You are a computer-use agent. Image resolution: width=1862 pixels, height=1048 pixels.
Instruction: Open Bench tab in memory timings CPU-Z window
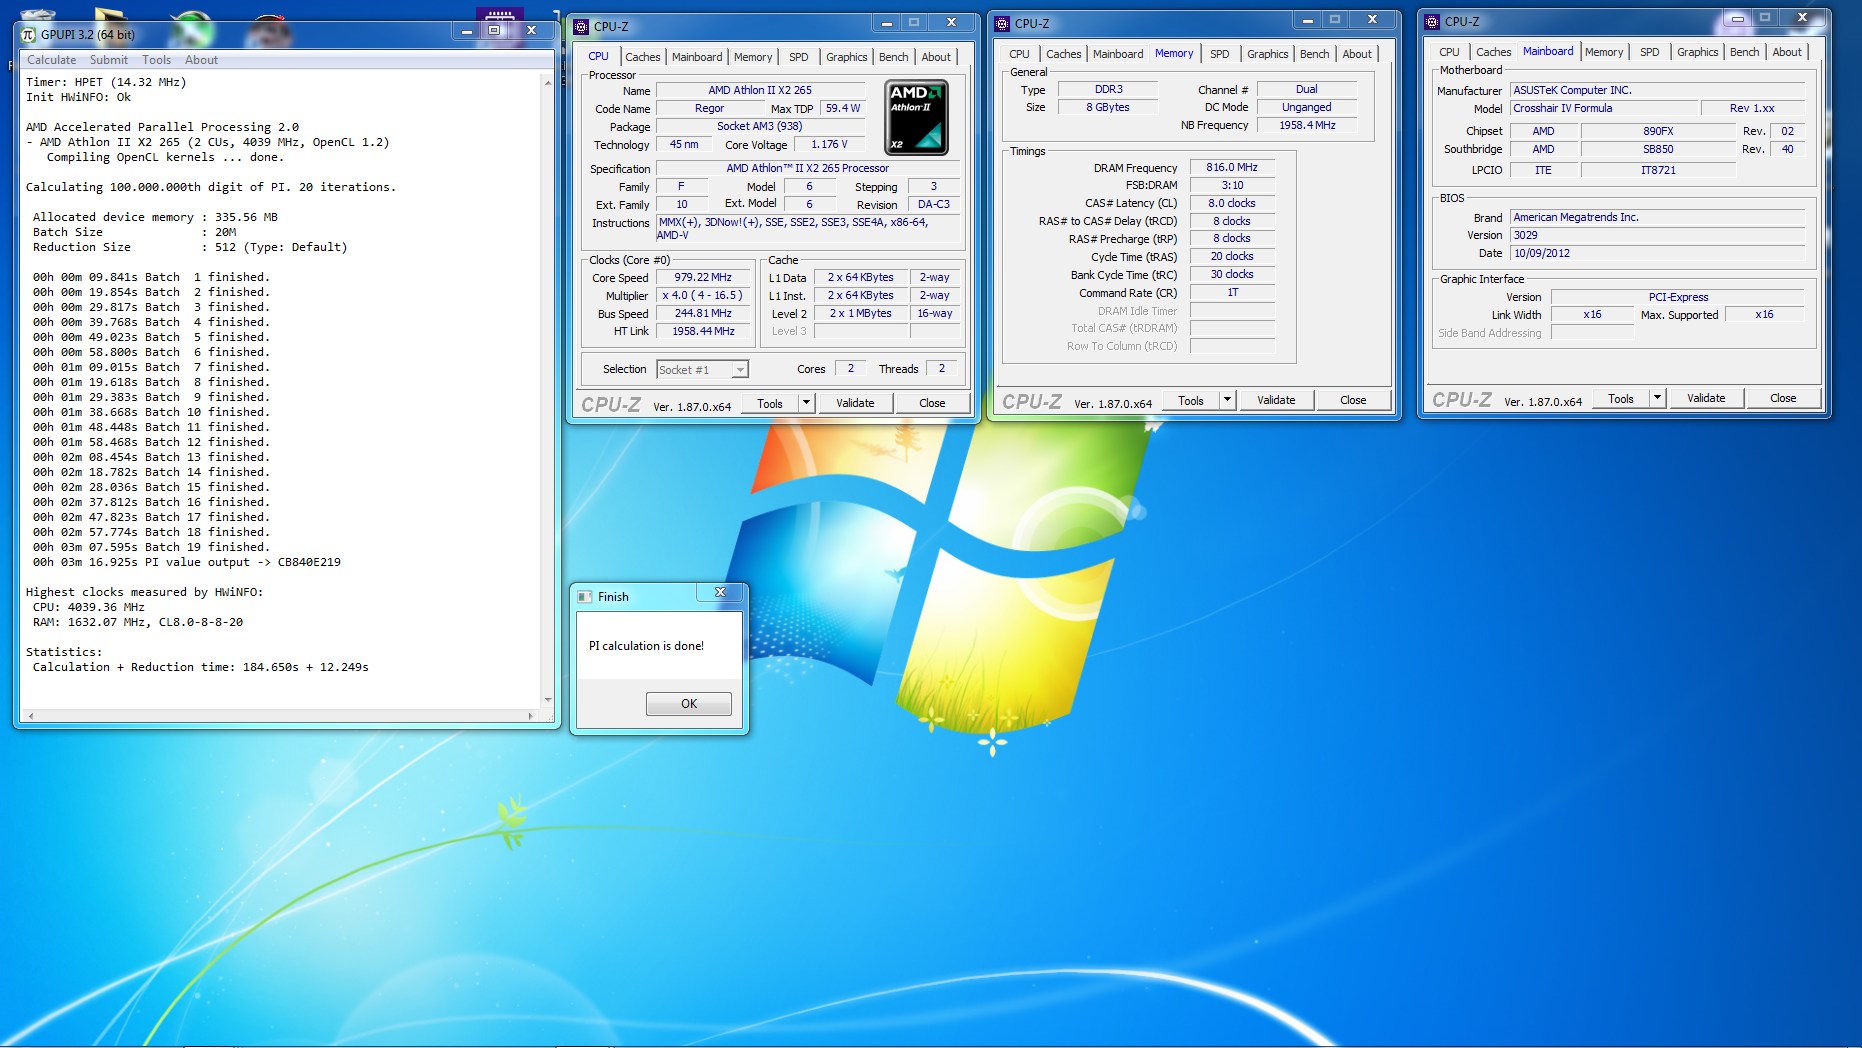coord(1315,54)
